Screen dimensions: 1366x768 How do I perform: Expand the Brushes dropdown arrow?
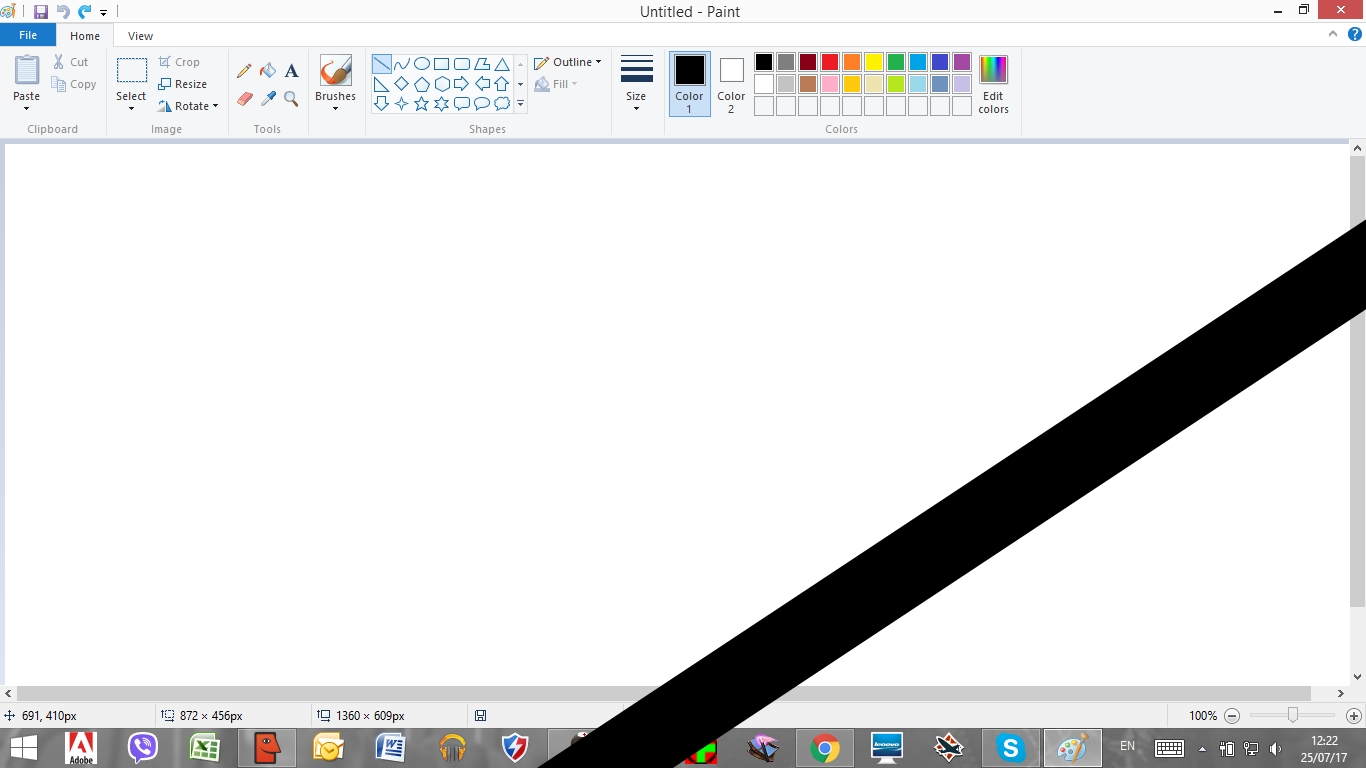coord(335,108)
